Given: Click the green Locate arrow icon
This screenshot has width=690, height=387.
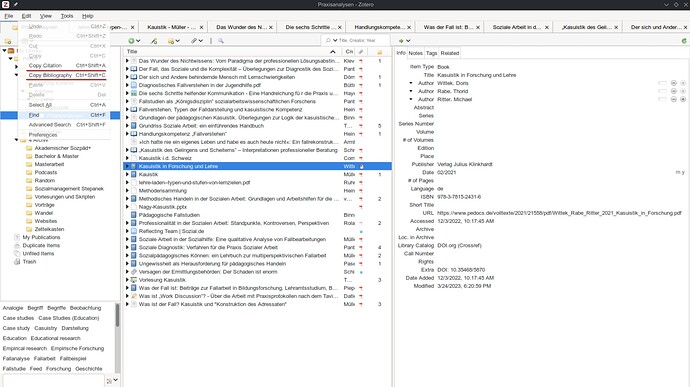Looking at the screenshot, I should pyautogui.click(x=401, y=41).
